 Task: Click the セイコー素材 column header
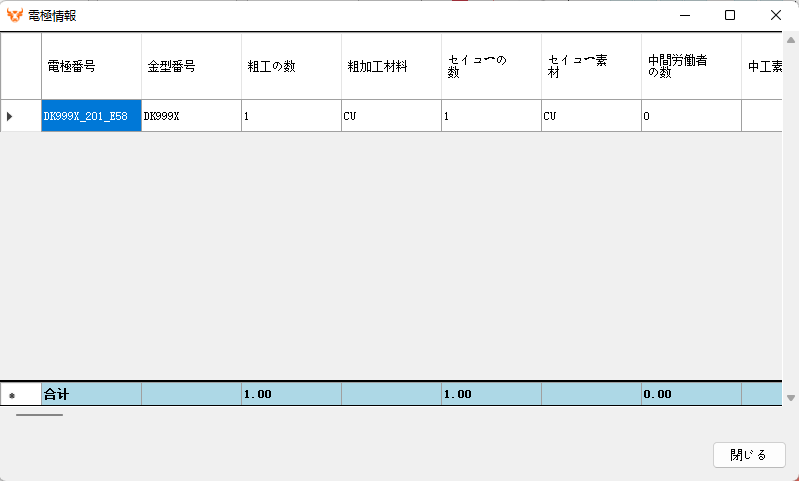[x=591, y=67]
